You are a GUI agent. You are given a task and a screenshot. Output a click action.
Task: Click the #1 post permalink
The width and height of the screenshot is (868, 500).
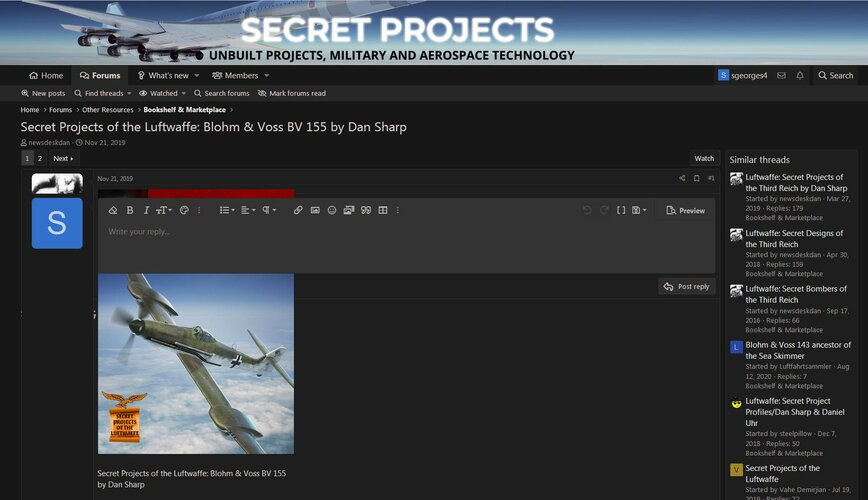point(711,178)
